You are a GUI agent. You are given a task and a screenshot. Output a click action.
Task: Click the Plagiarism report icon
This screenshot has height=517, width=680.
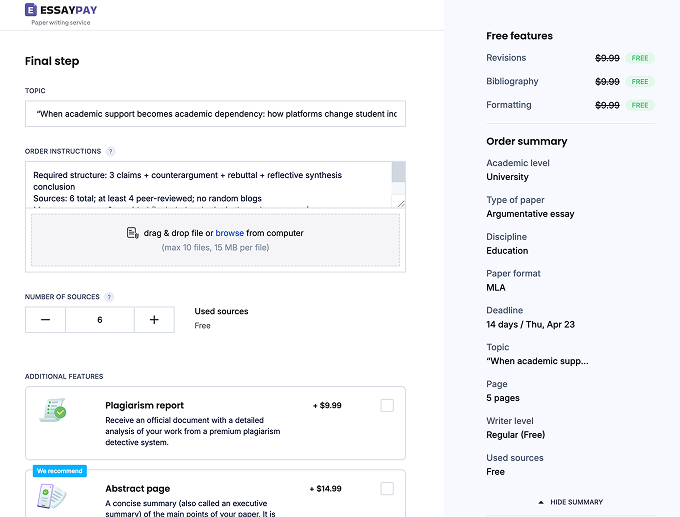53,410
